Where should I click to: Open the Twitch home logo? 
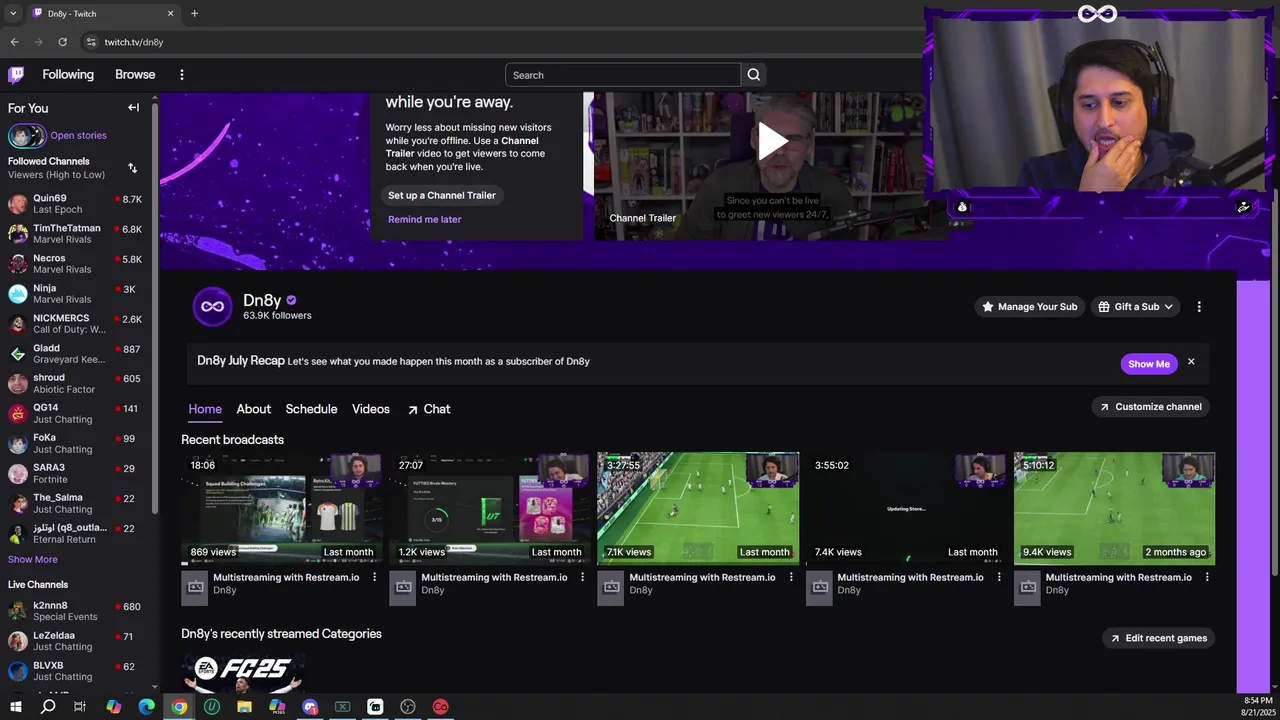(16, 74)
